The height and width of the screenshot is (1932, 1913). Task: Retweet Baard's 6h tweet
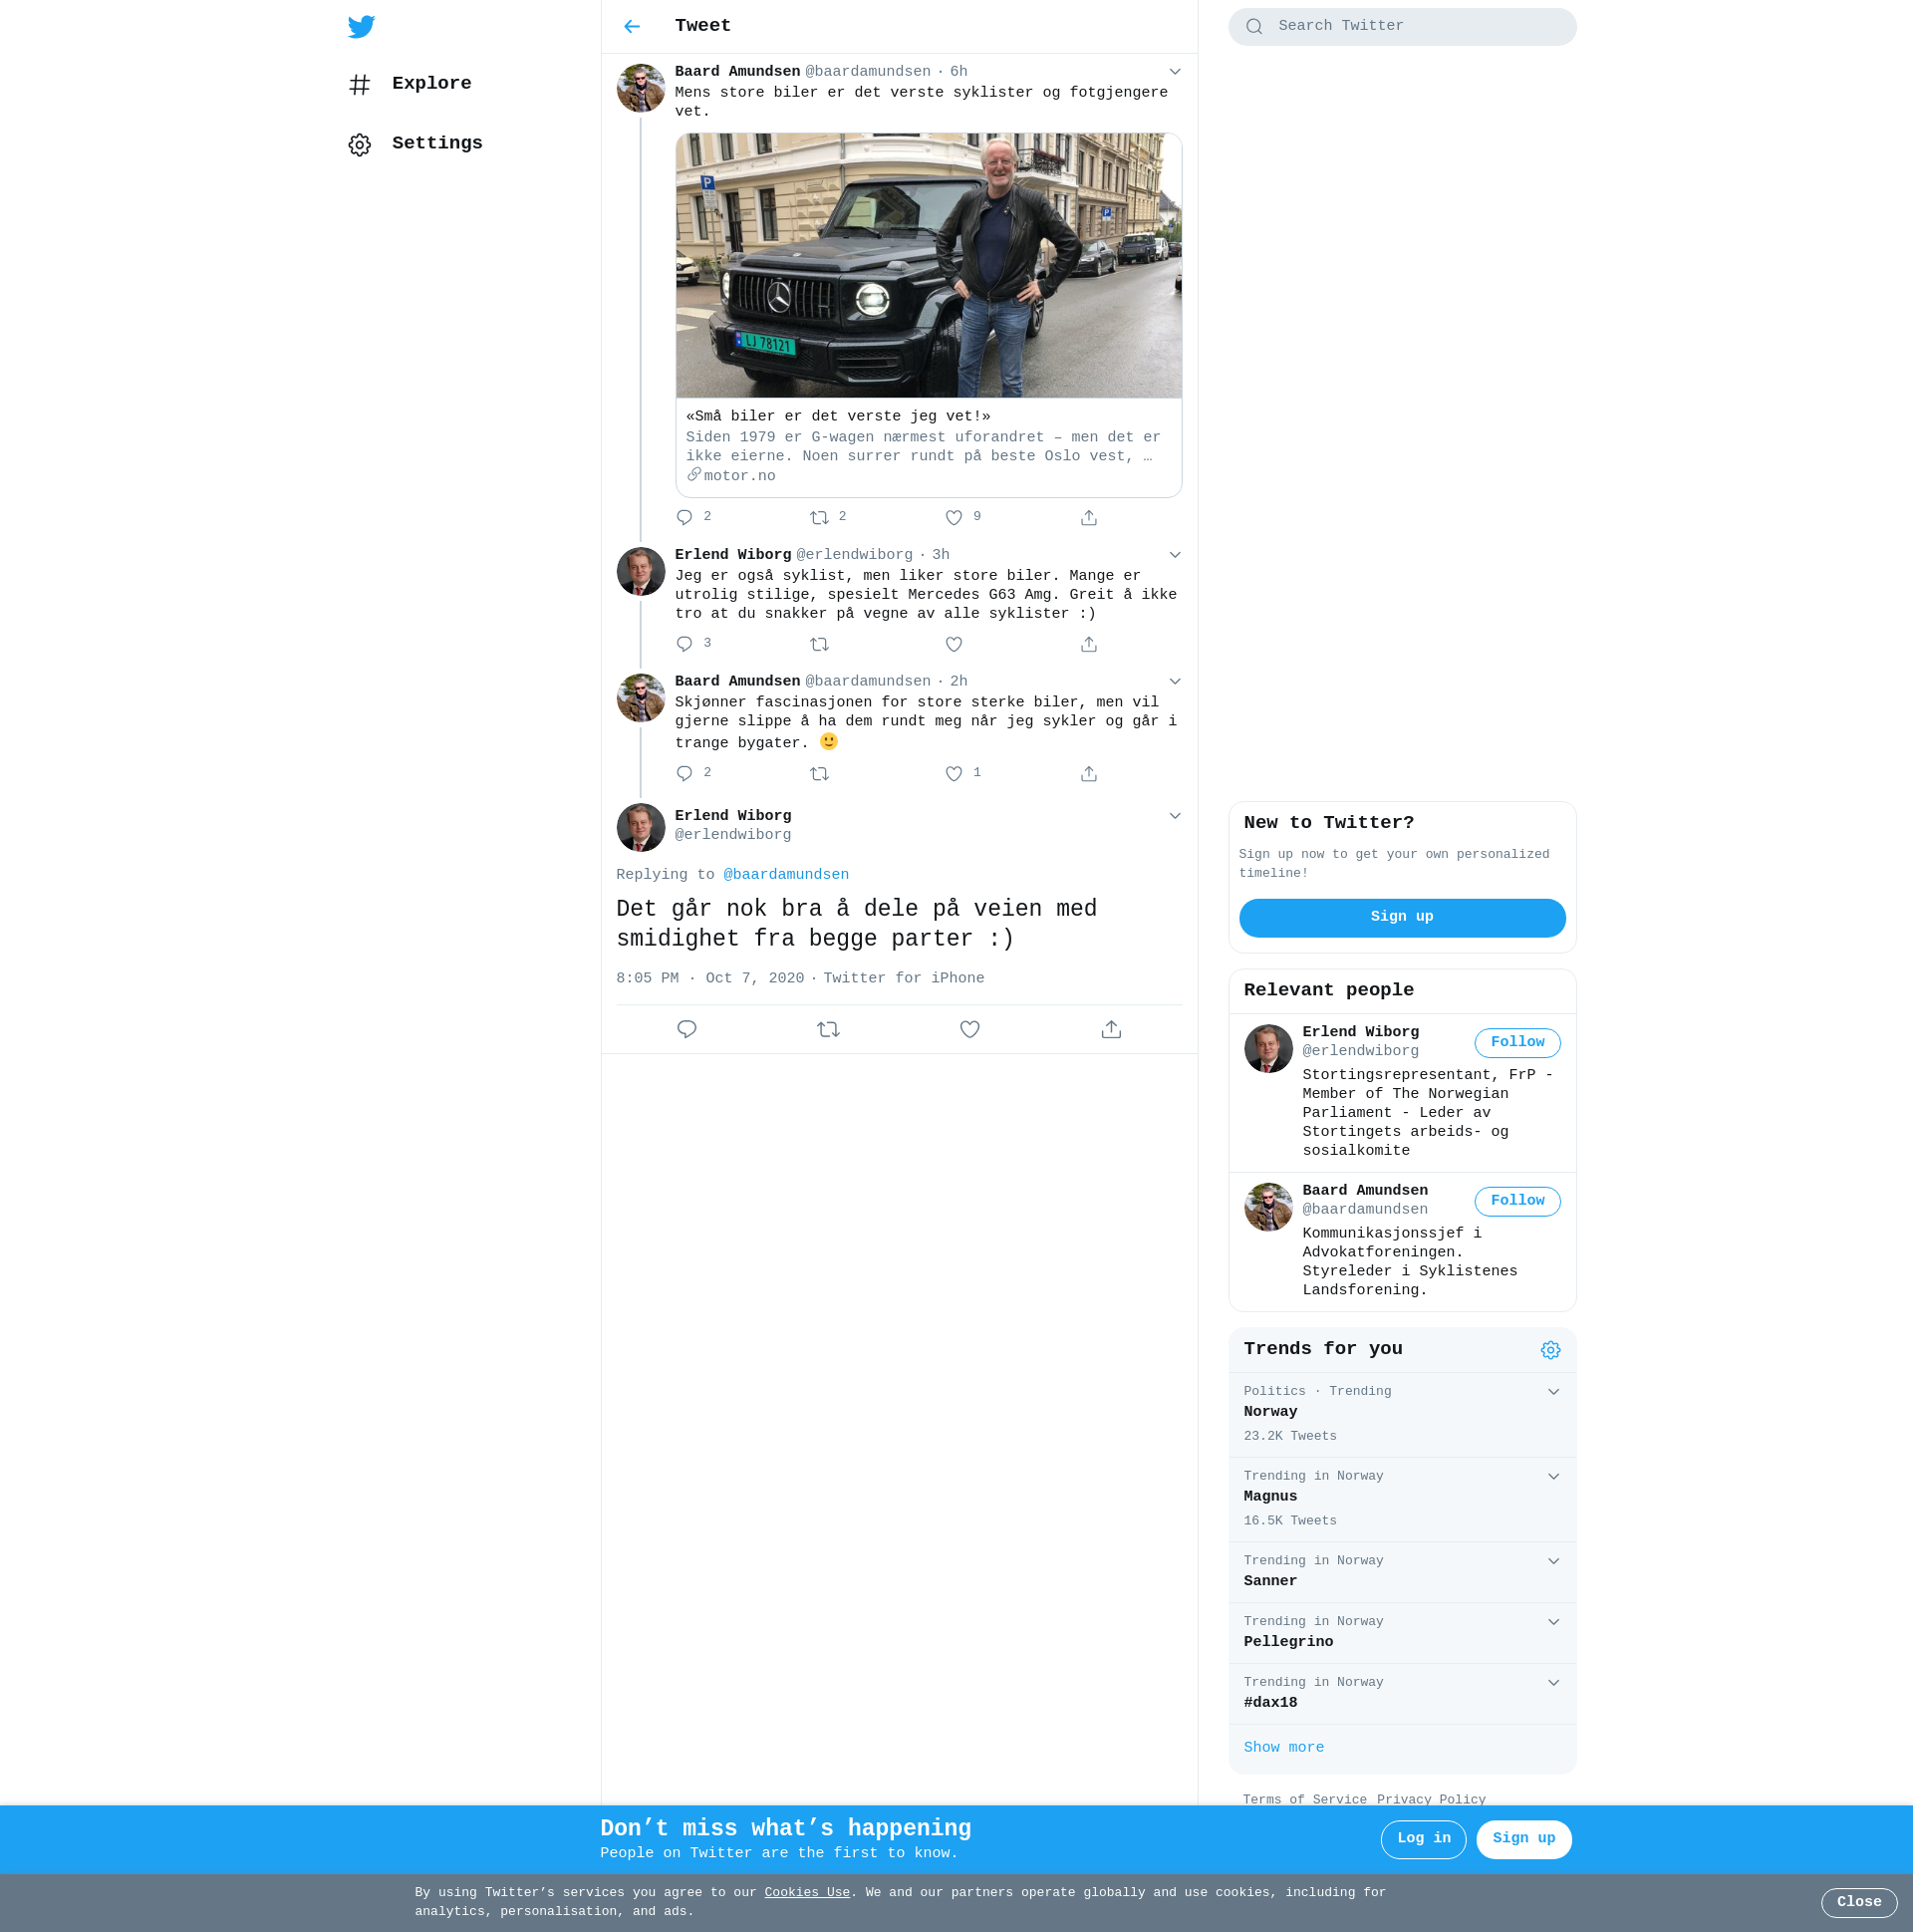(x=819, y=517)
